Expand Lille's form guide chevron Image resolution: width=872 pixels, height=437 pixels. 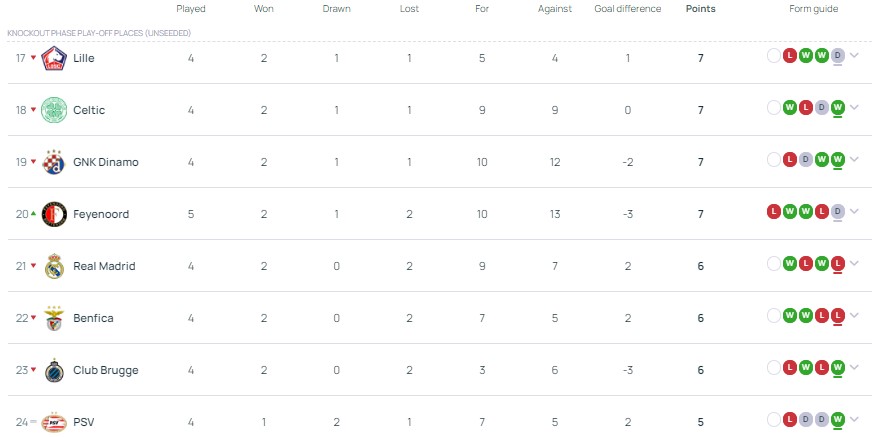pos(854,56)
